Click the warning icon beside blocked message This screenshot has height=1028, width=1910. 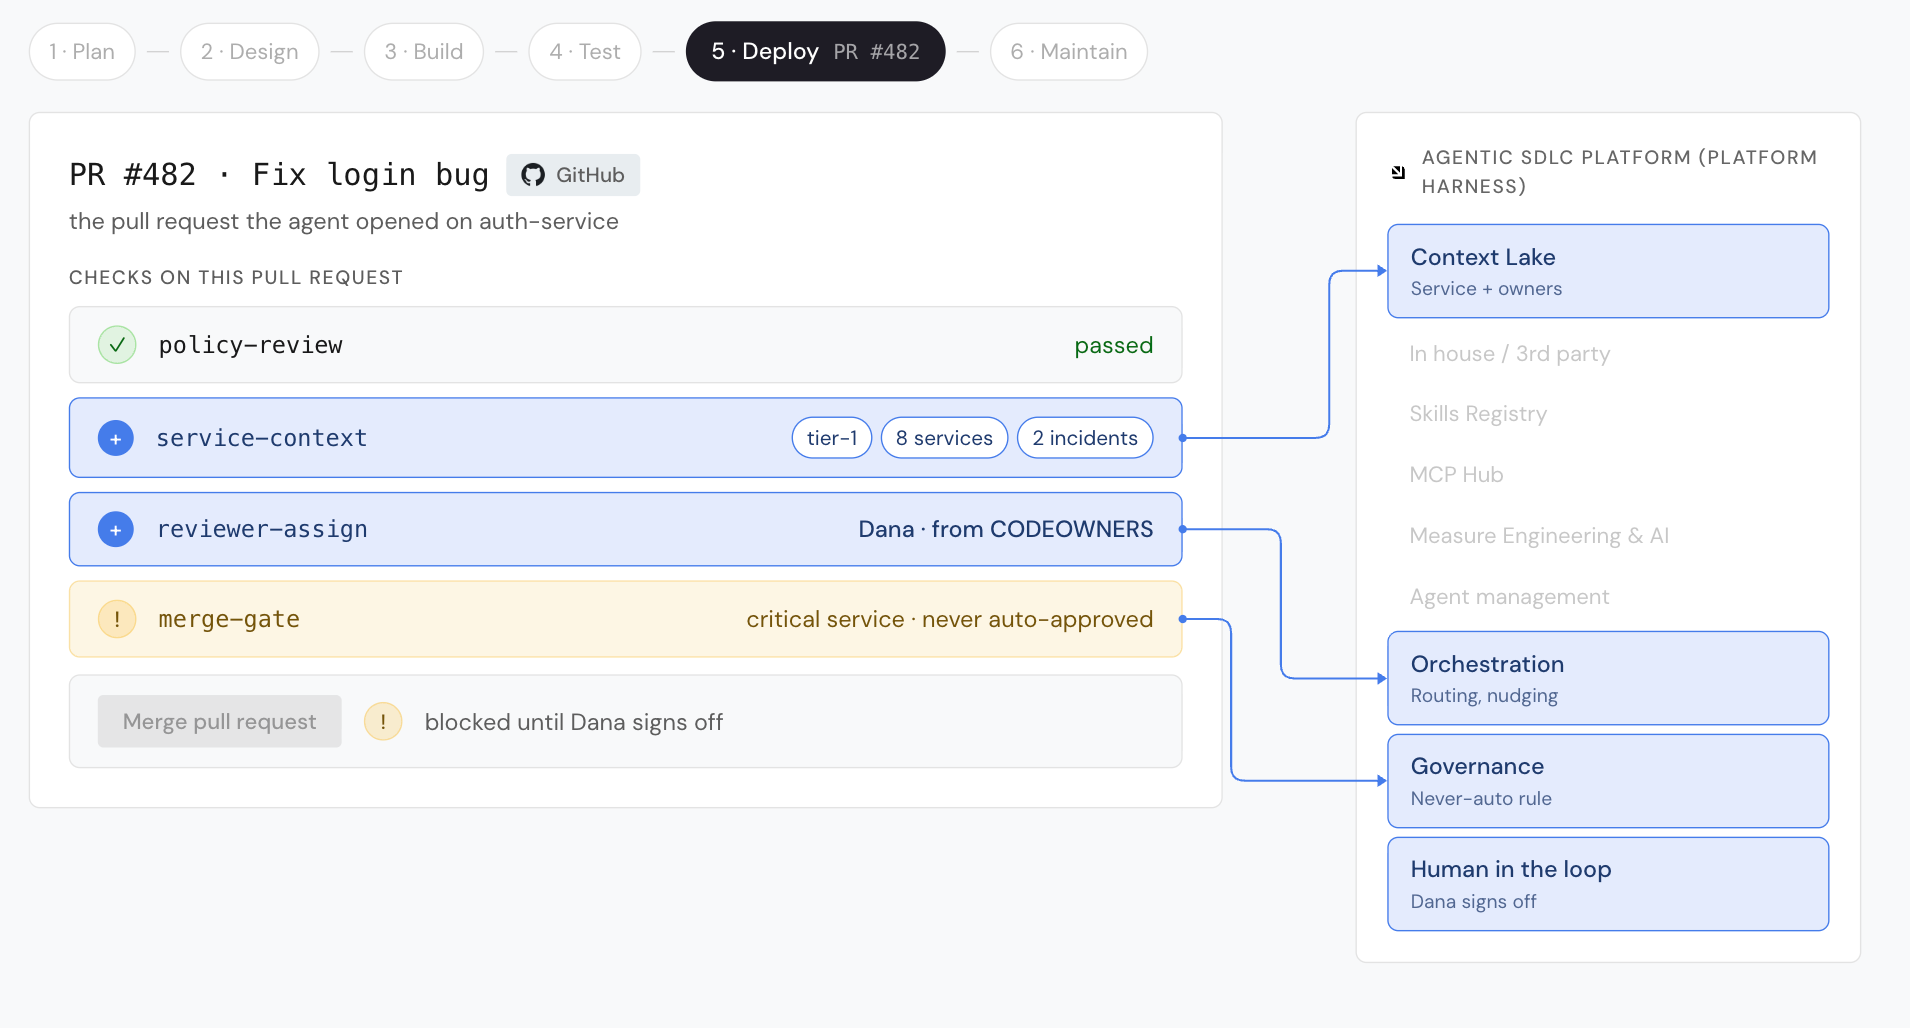[x=383, y=721]
